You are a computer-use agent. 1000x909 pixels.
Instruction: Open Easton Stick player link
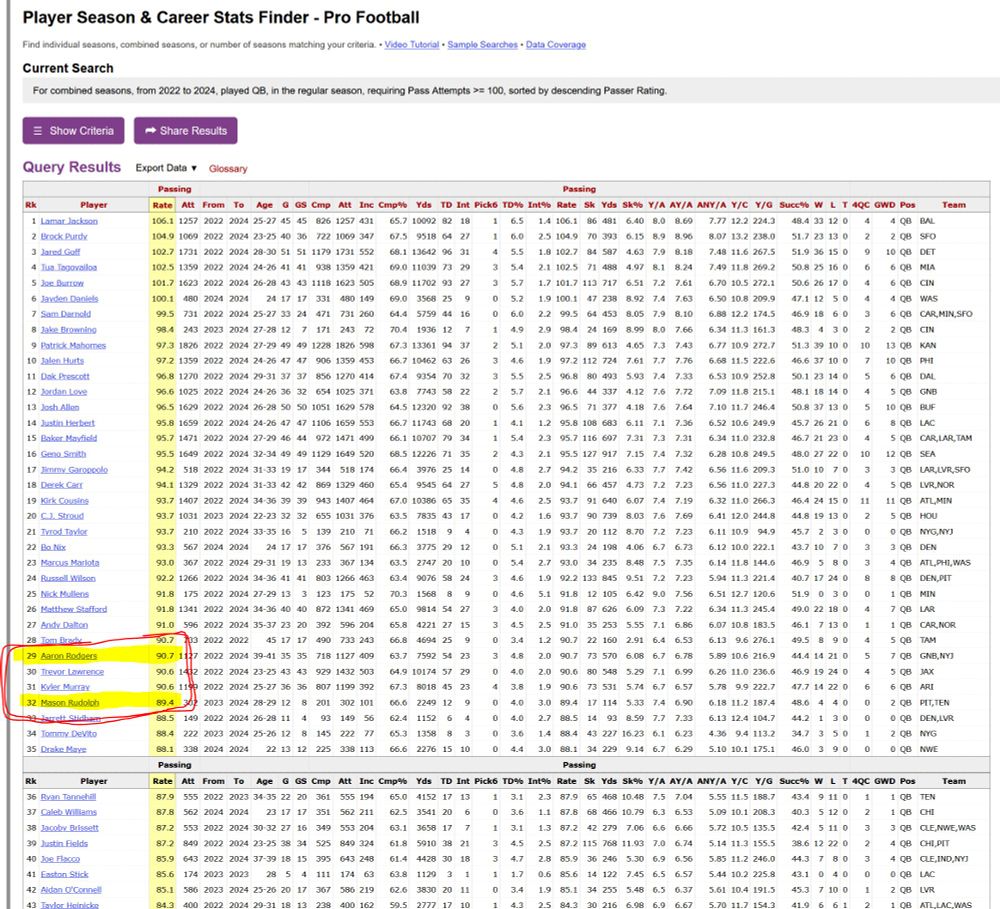coord(64,875)
